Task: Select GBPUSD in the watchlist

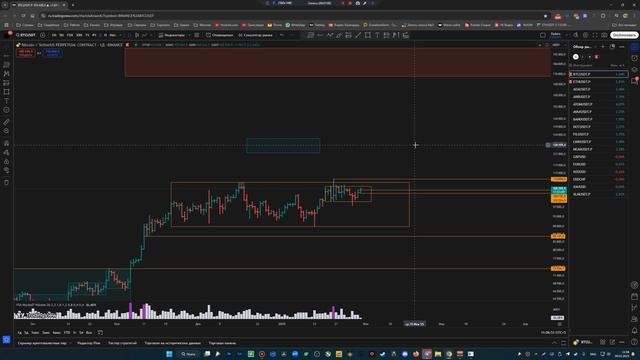Action: coord(598,157)
